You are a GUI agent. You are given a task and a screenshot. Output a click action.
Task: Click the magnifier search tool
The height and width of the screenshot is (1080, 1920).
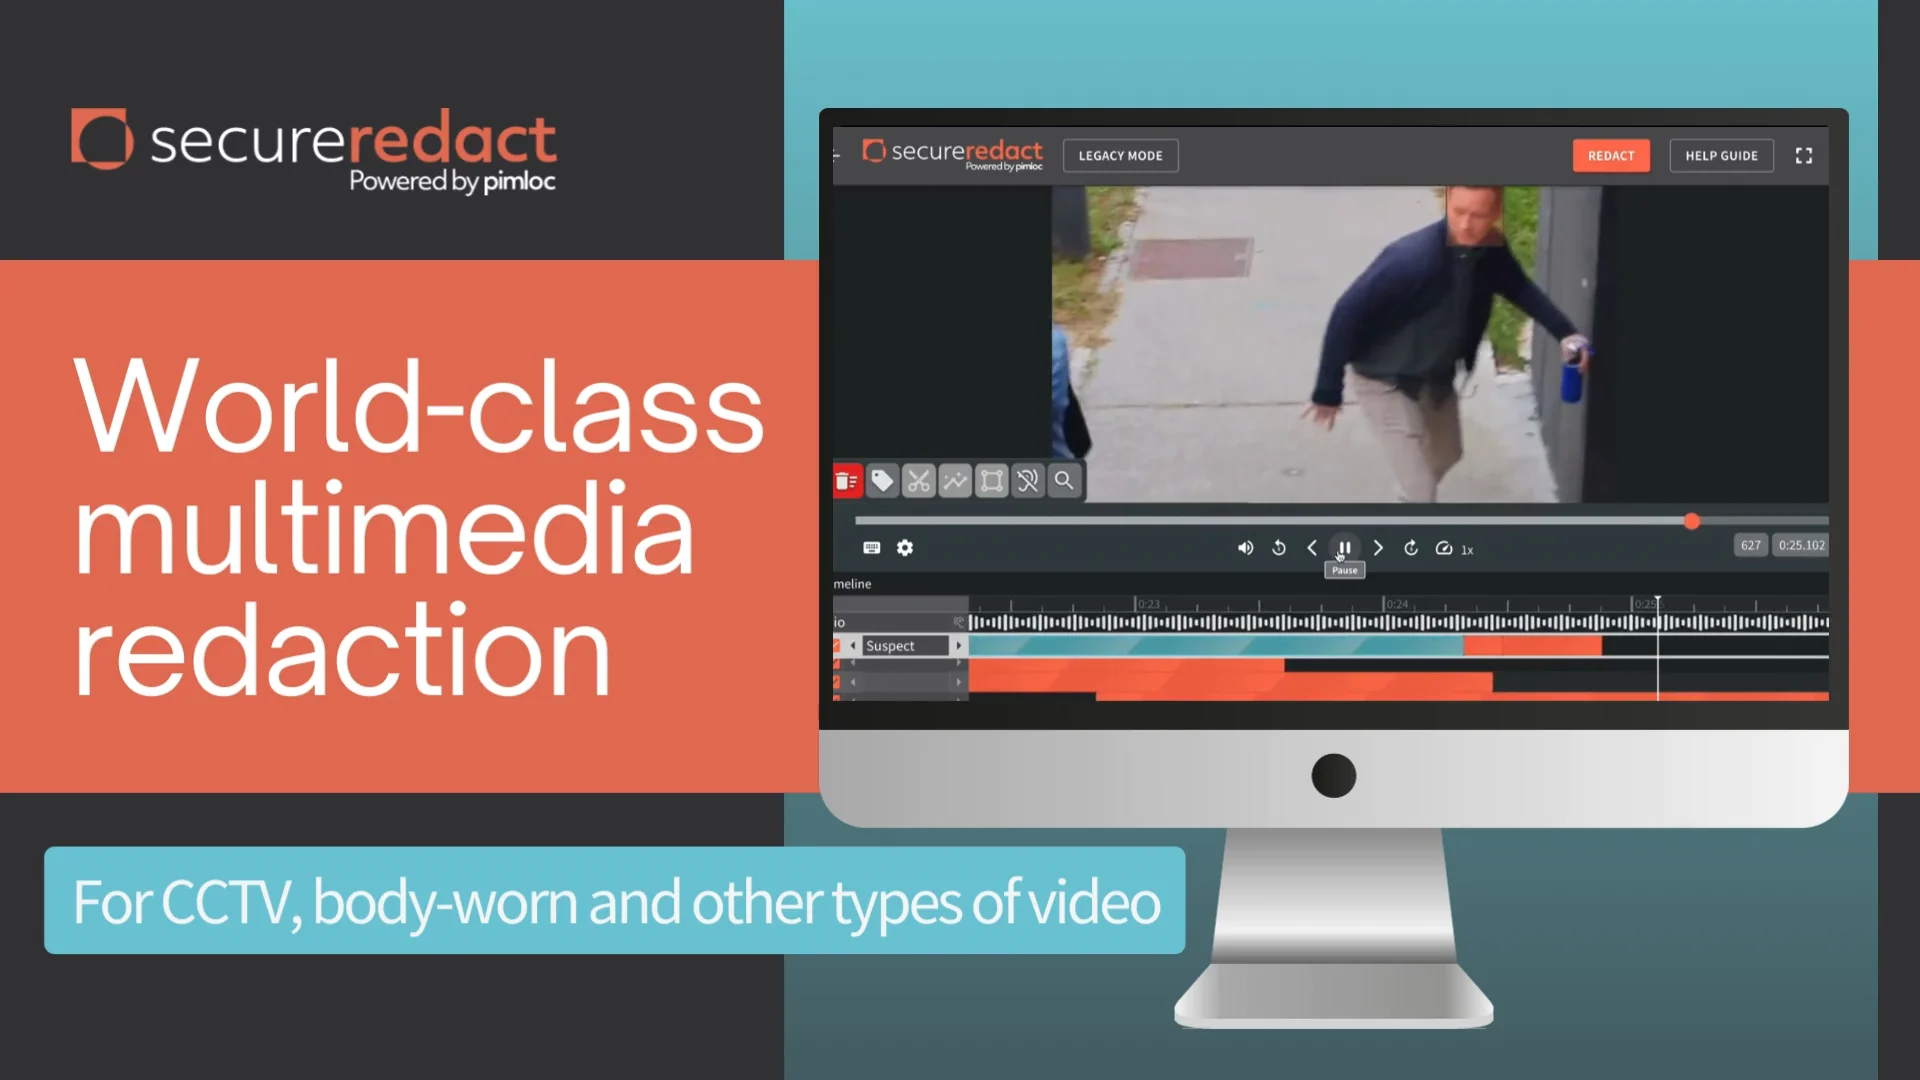1064,481
